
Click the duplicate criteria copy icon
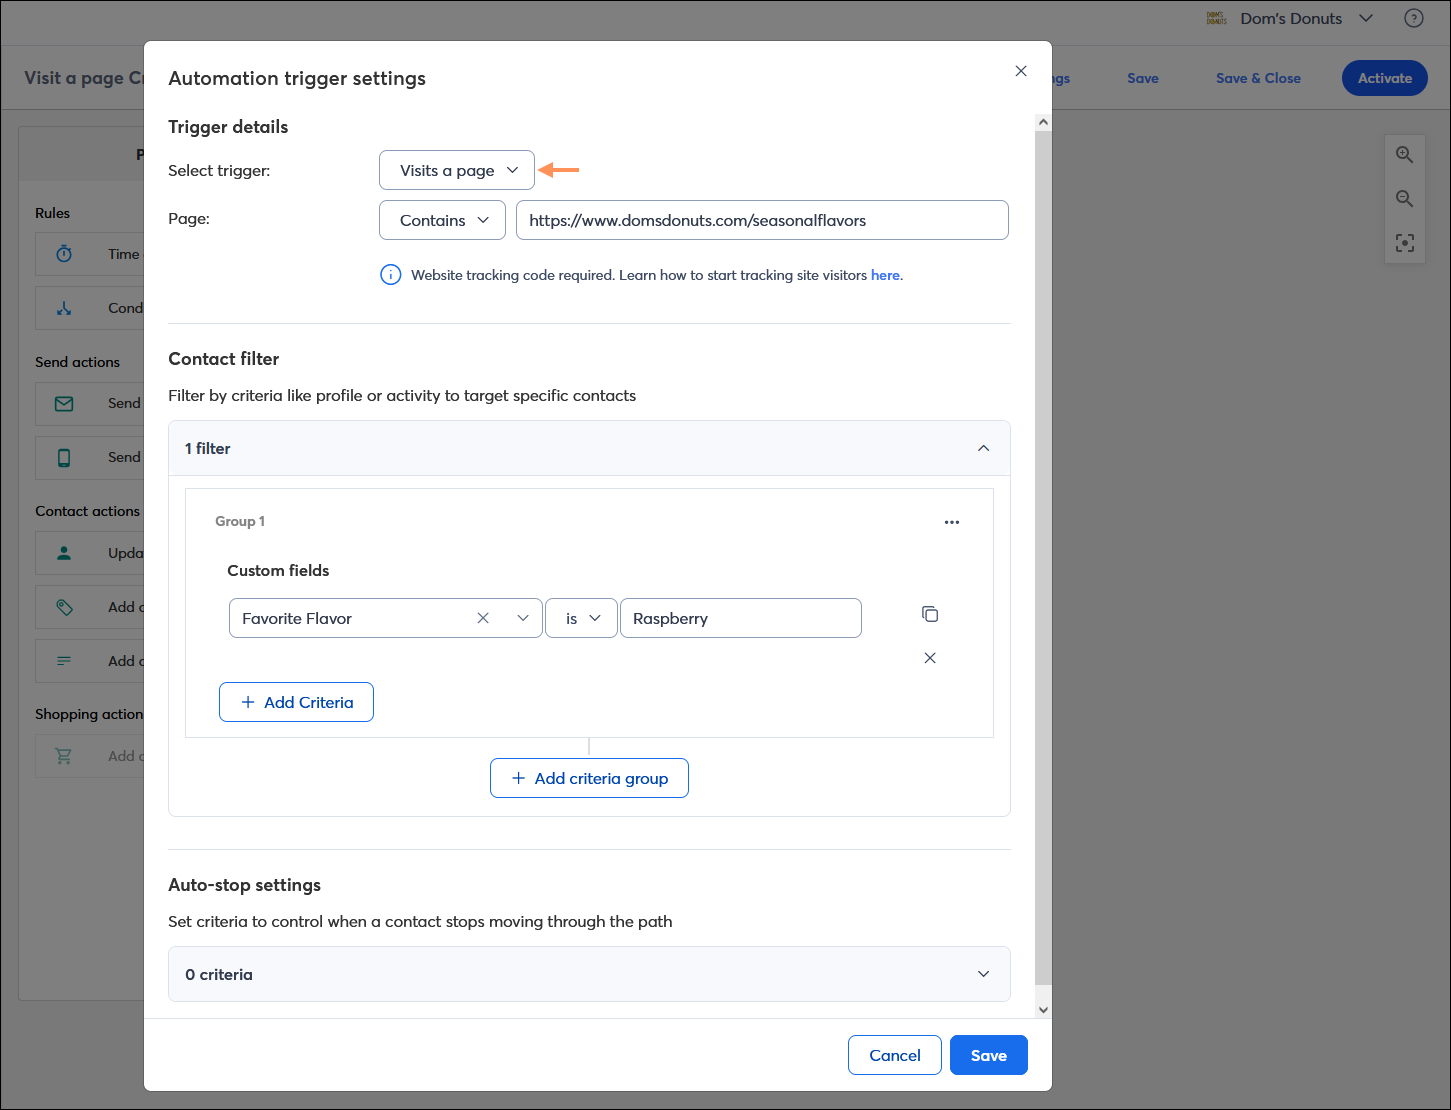930,614
